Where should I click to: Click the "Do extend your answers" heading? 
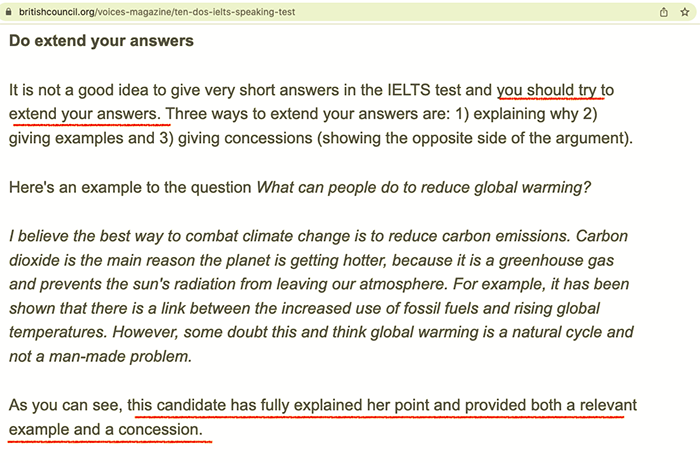coord(101,42)
